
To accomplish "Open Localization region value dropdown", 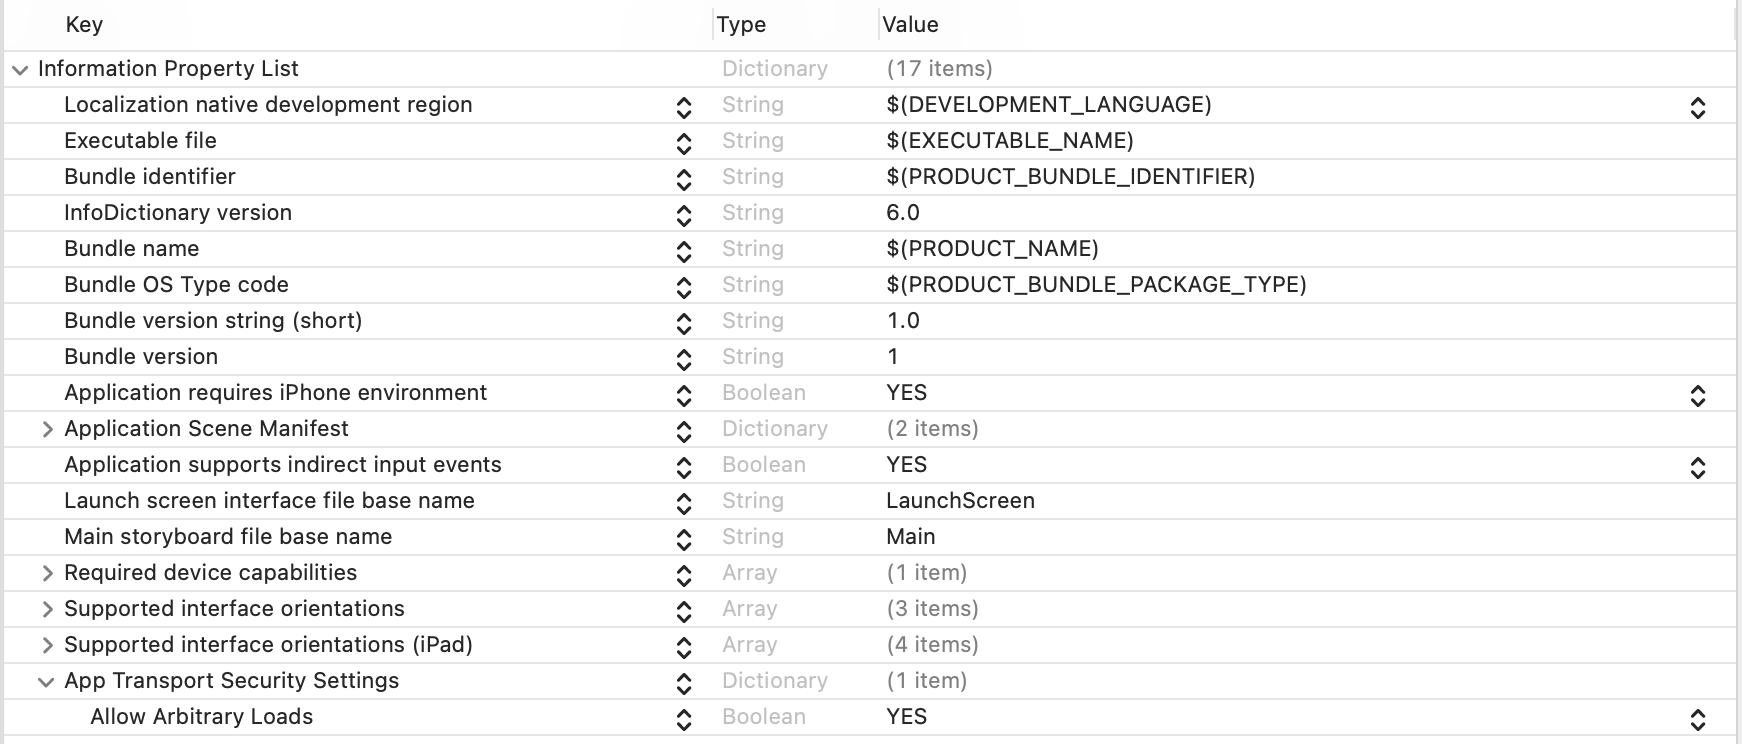I will pyautogui.click(x=1697, y=107).
